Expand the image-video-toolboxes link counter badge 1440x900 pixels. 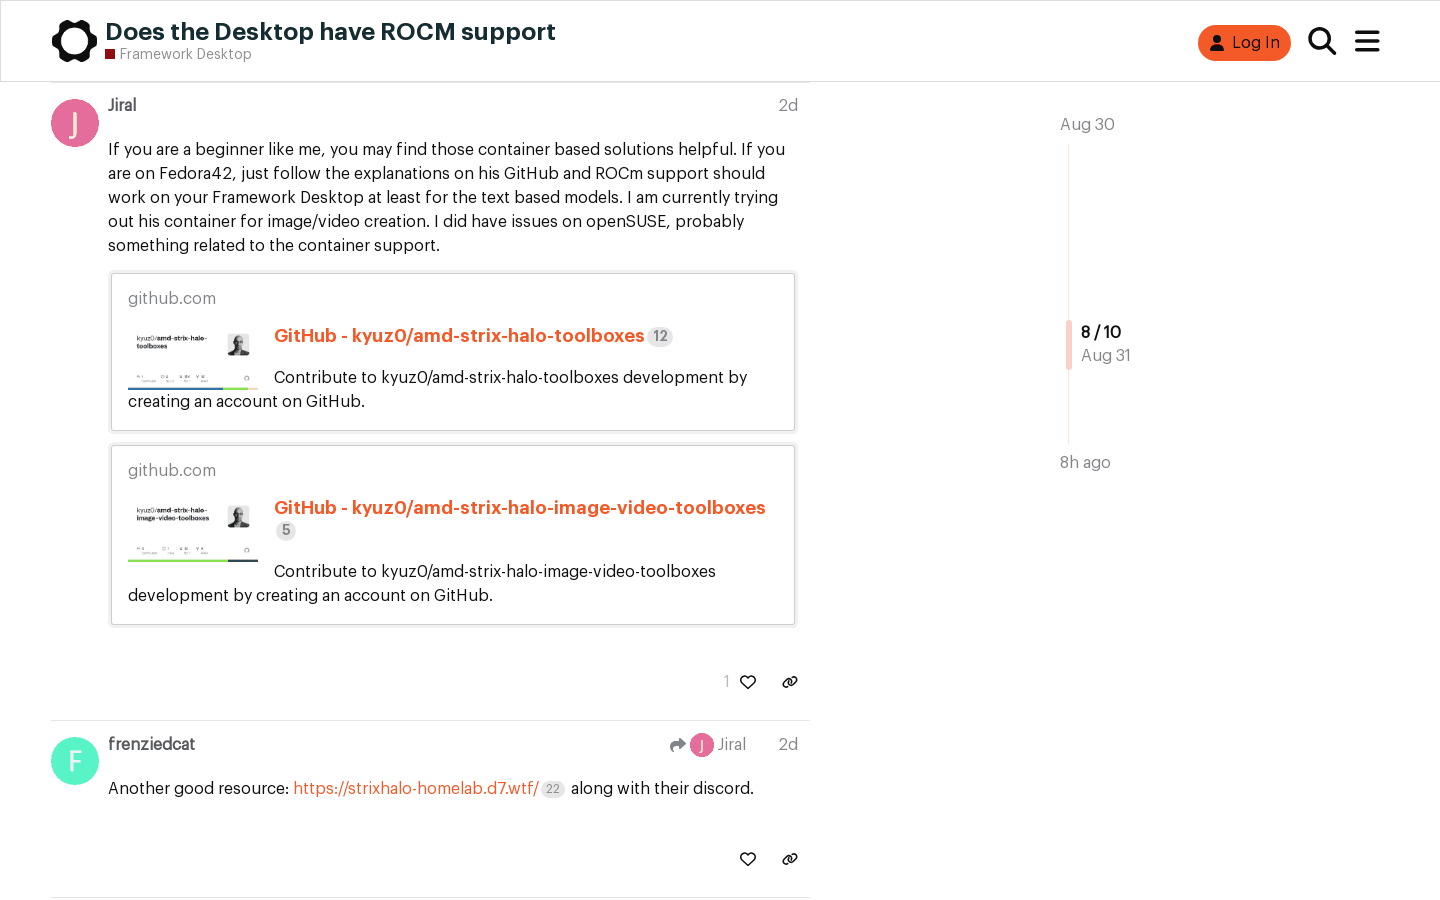coord(286,530)
